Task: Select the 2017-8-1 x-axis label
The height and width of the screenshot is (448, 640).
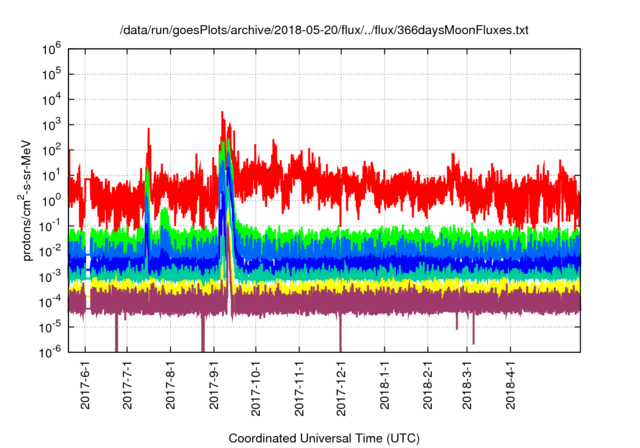Action: tap(171, 385)
